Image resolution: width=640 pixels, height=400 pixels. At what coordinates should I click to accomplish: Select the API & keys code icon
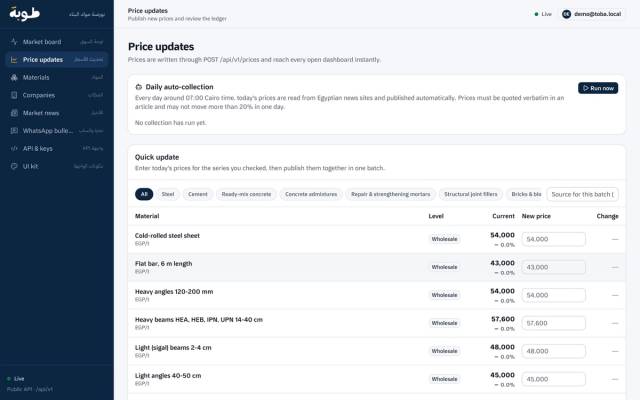pos(14,149)
